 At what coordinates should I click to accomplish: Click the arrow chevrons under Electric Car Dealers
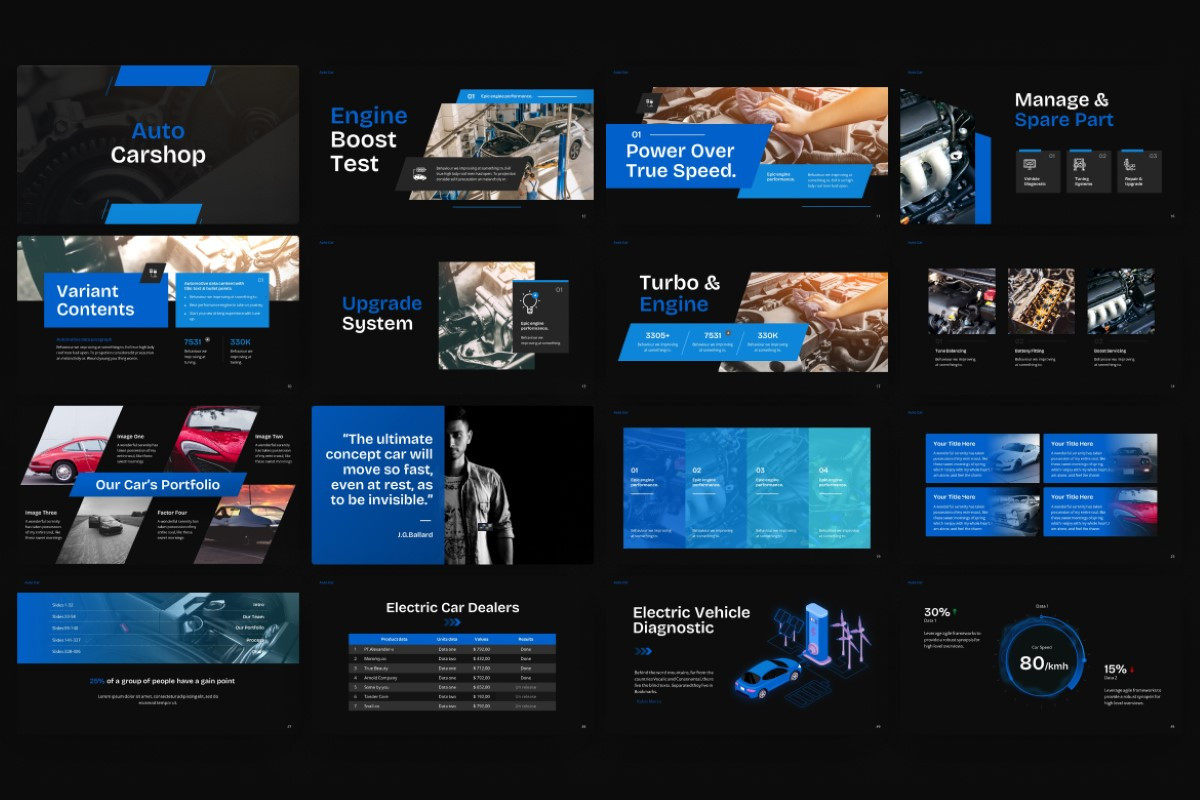452,622
